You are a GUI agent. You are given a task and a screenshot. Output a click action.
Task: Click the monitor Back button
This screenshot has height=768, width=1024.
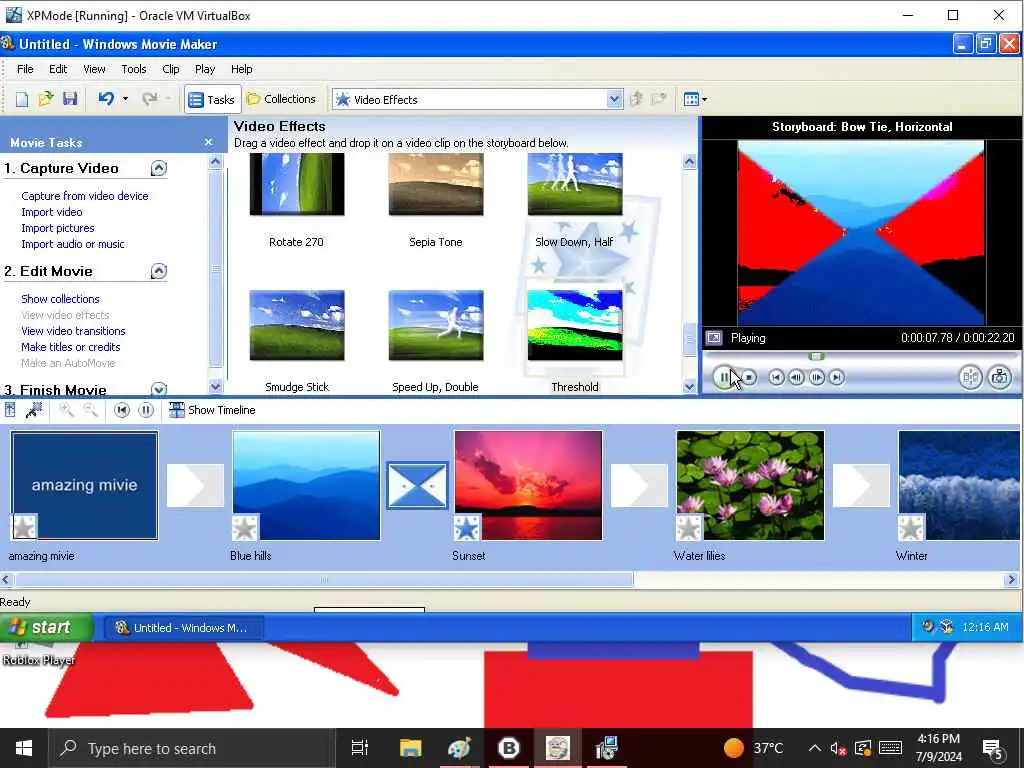(776, 377)
